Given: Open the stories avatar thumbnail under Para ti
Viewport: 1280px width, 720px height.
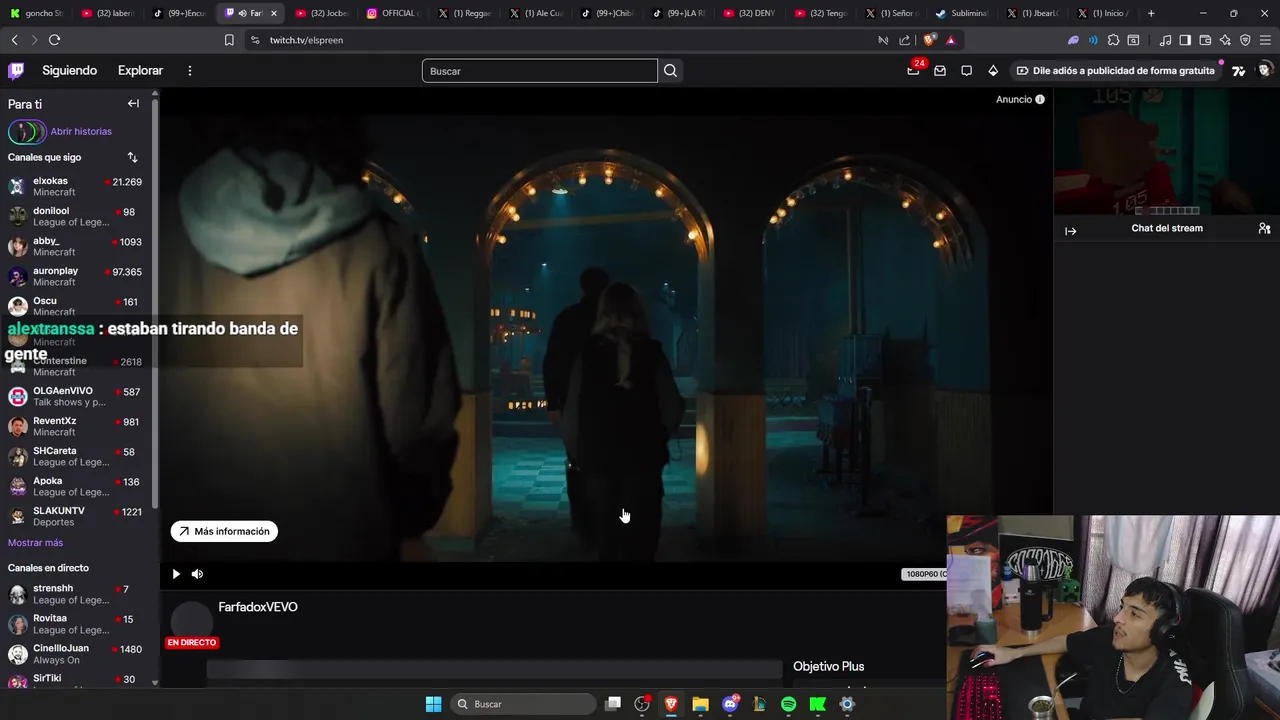Looking at the screenshot, I should 27,131.
